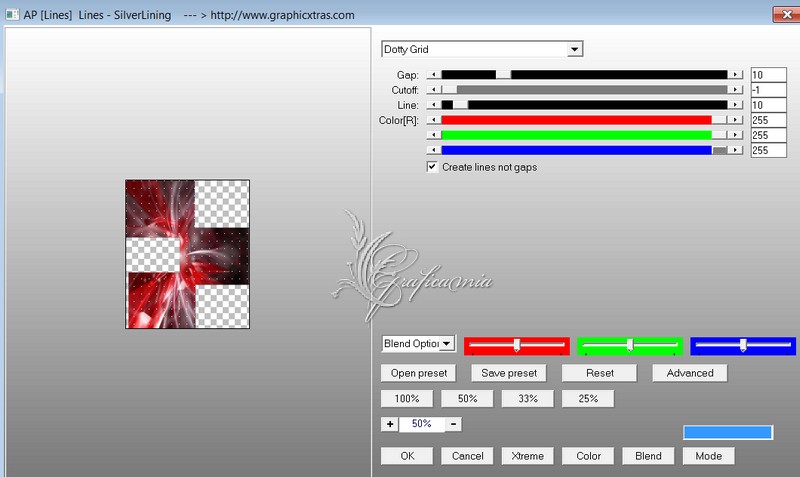Click the Cutoff slider left arrow
The width and height of the screenshot is (800, 477).
[x=434, y=90]
